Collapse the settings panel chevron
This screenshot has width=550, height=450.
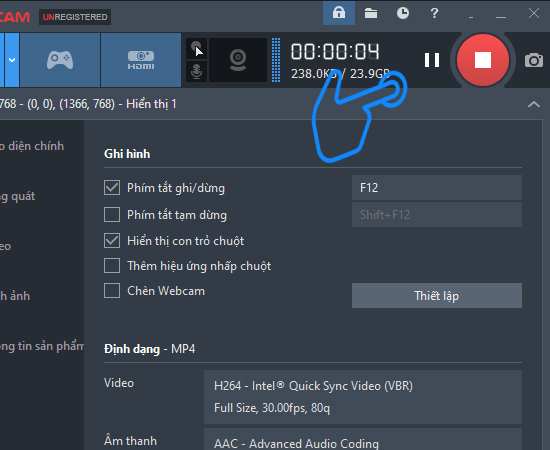point(534,104)
